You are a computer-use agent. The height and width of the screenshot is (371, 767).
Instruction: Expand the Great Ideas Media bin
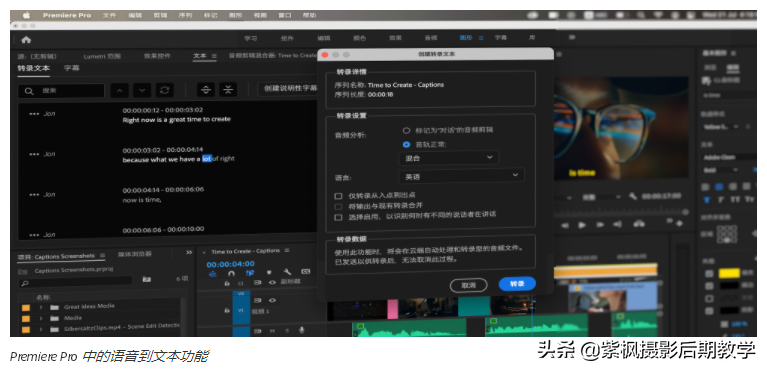click(x=41, y=308)
